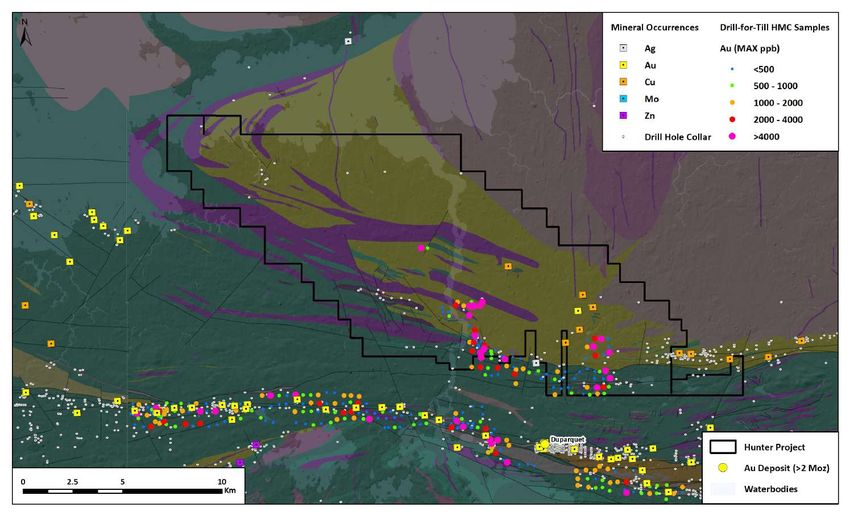Click the scale bar graphic
The width and height of the screenshot is (850, 516).
123,492
